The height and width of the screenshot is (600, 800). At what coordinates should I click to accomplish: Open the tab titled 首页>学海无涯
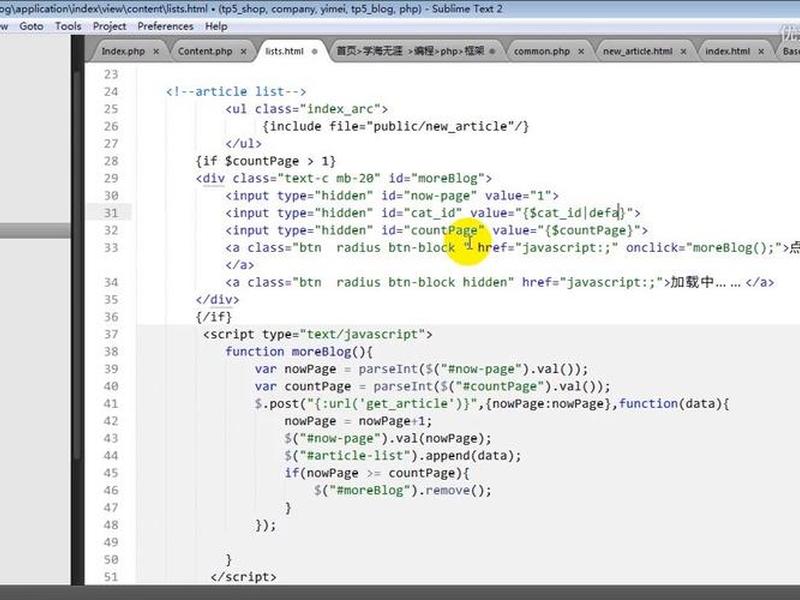click(410, 51)
